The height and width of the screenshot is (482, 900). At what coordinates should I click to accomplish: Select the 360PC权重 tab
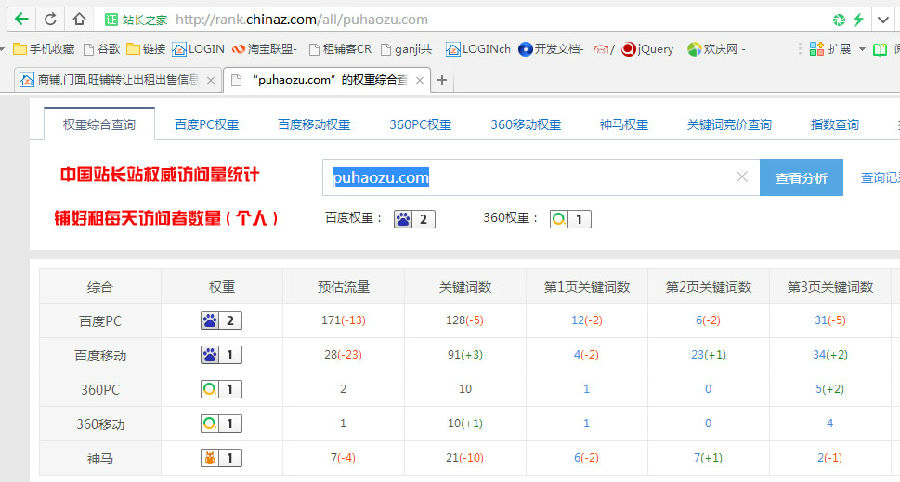tap(420, 125)
